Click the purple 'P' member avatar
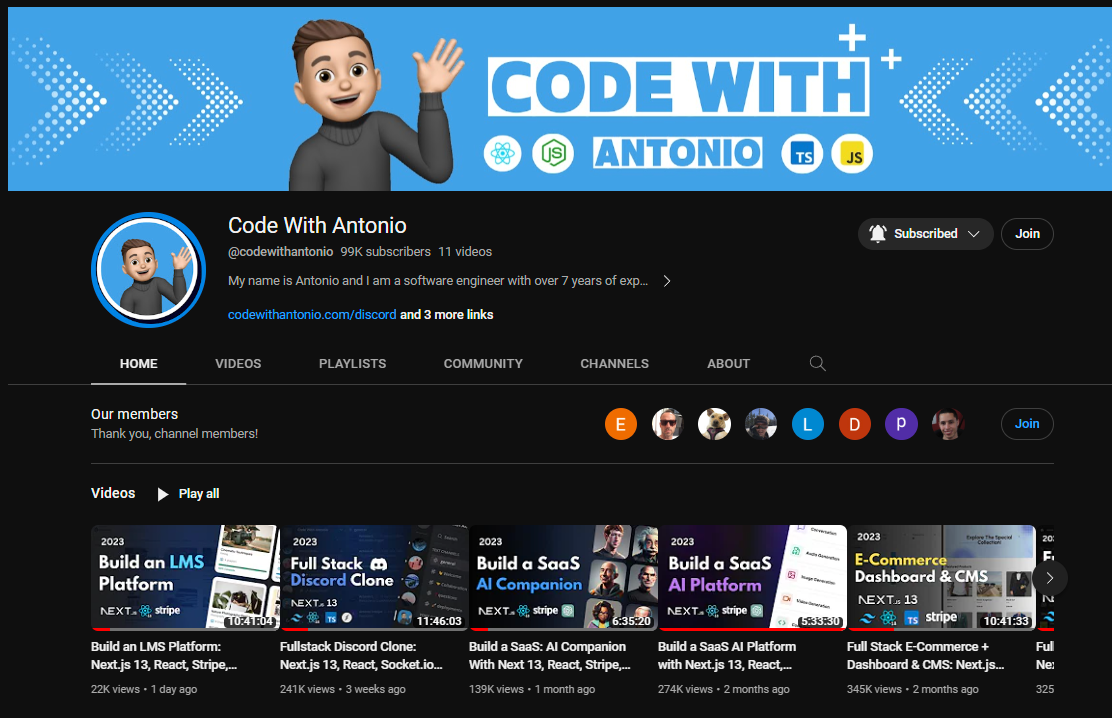 901,424
